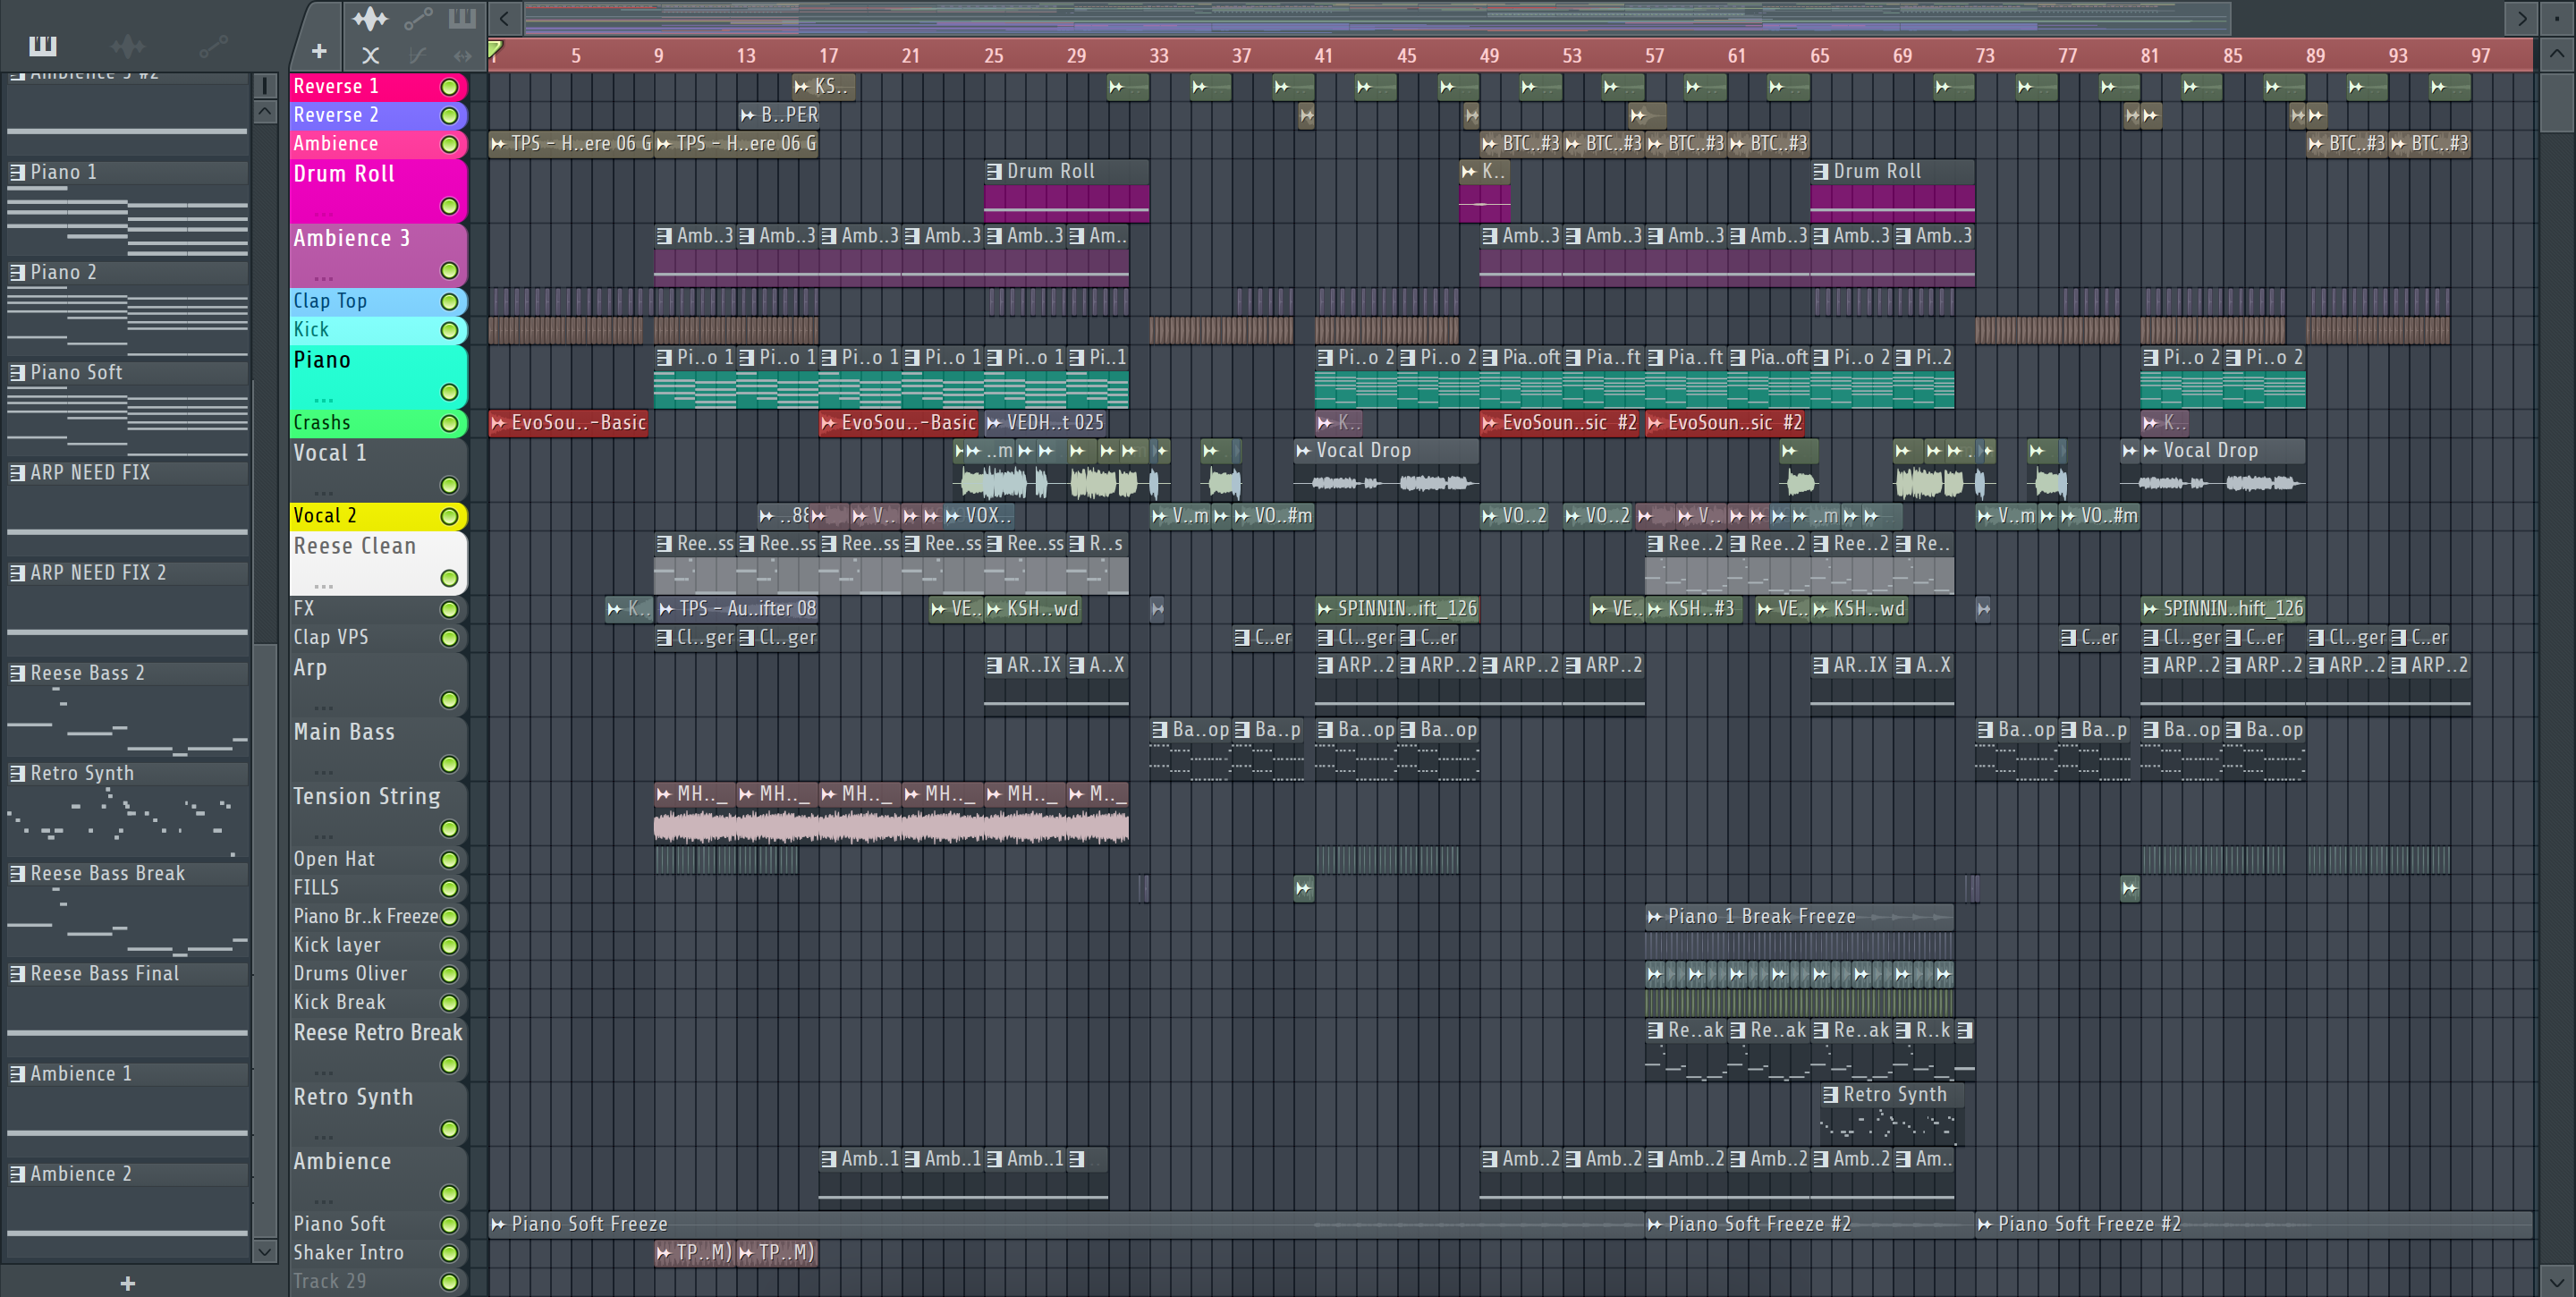The image size is (2576, 1297).
Task: Focus automation clips in playlist toolbar
Action: 418,18
